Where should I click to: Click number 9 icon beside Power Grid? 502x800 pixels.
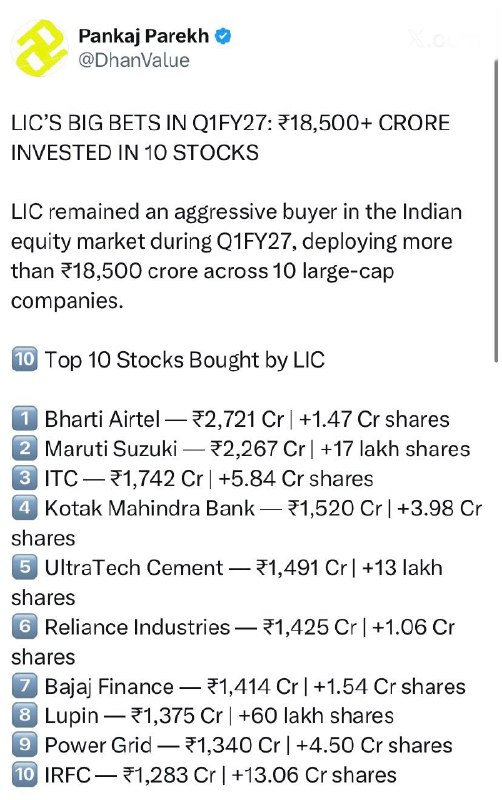pos(24,744)
